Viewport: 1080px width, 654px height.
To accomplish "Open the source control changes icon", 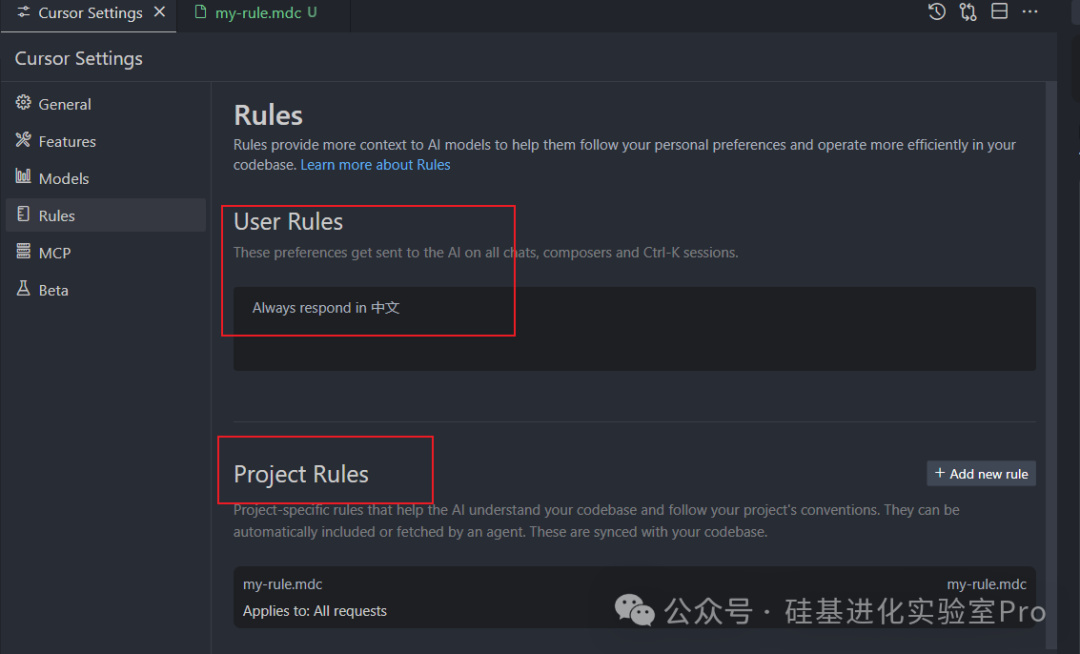I will pos(968,12).
